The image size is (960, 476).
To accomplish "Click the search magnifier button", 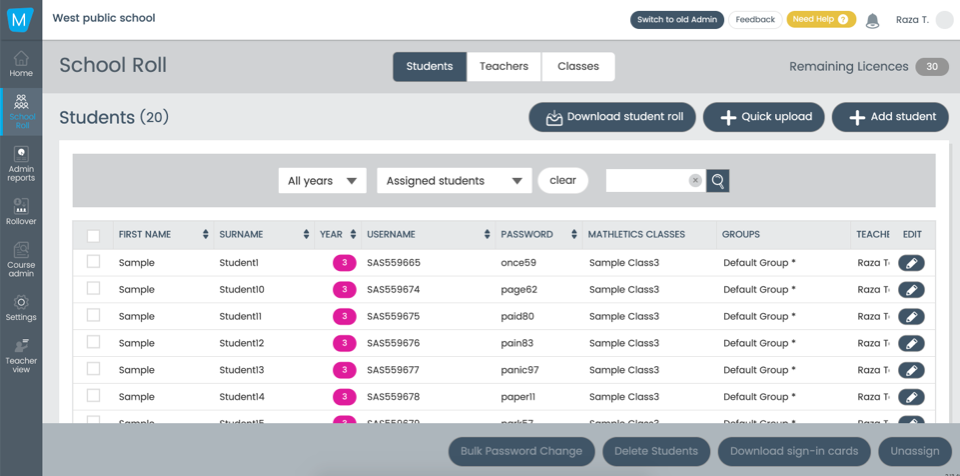I will tap(718, 181).
